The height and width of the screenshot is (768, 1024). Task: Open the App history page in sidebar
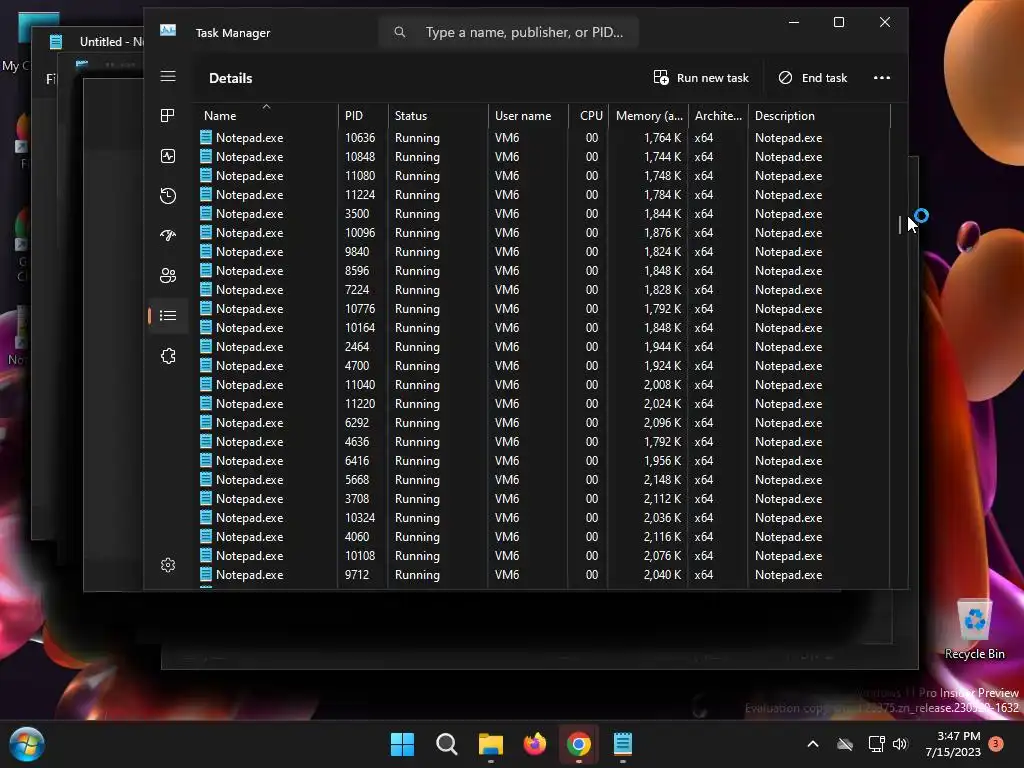(168, 196)
